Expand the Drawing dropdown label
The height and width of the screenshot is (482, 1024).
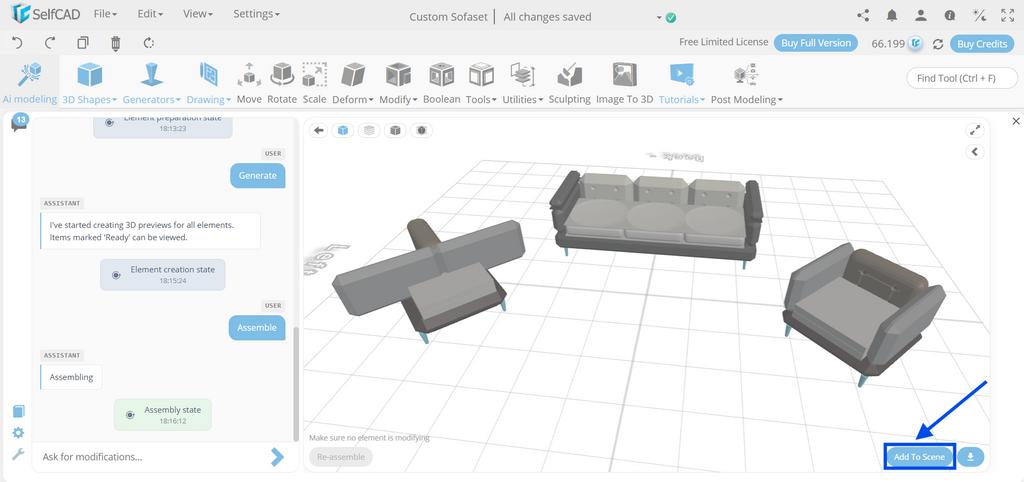point(209,100)
